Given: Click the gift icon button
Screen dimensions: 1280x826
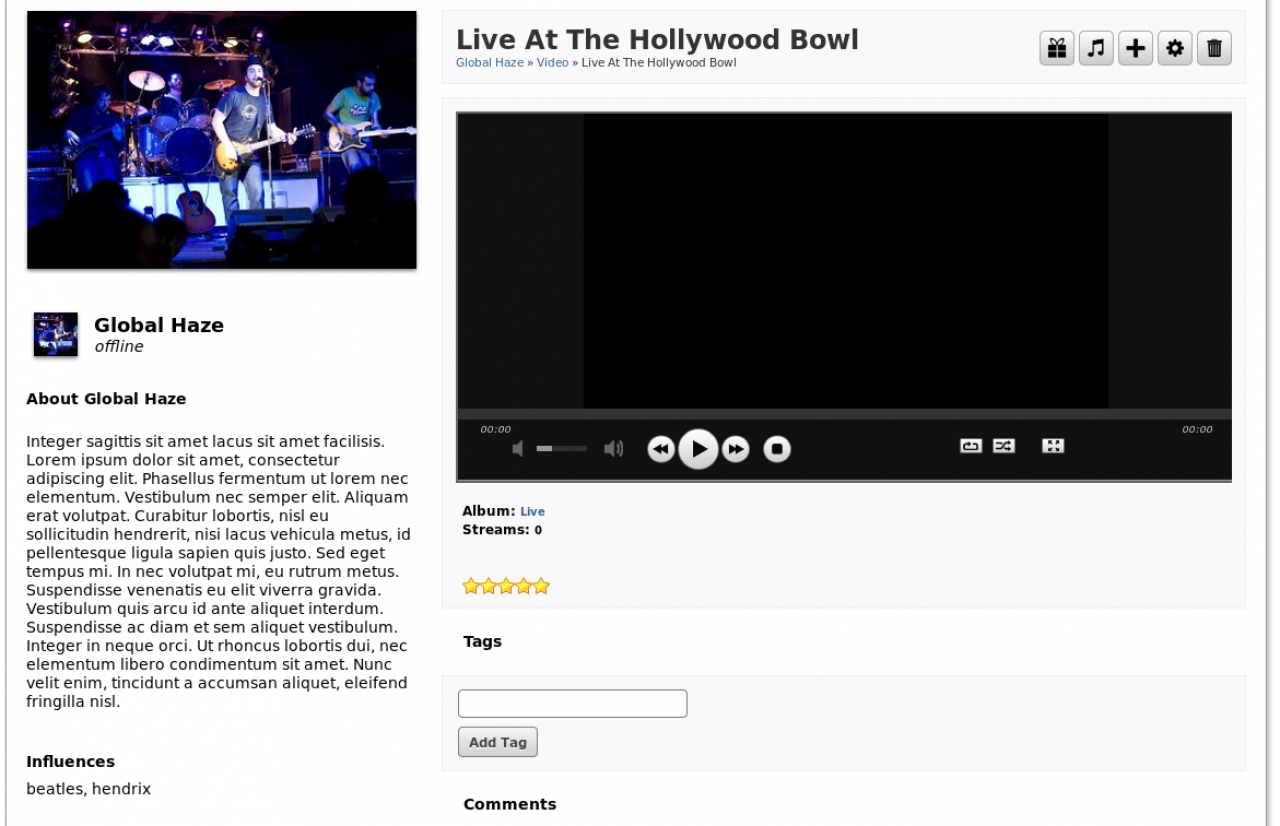Looking at the screenshot, I should 1057,48.
